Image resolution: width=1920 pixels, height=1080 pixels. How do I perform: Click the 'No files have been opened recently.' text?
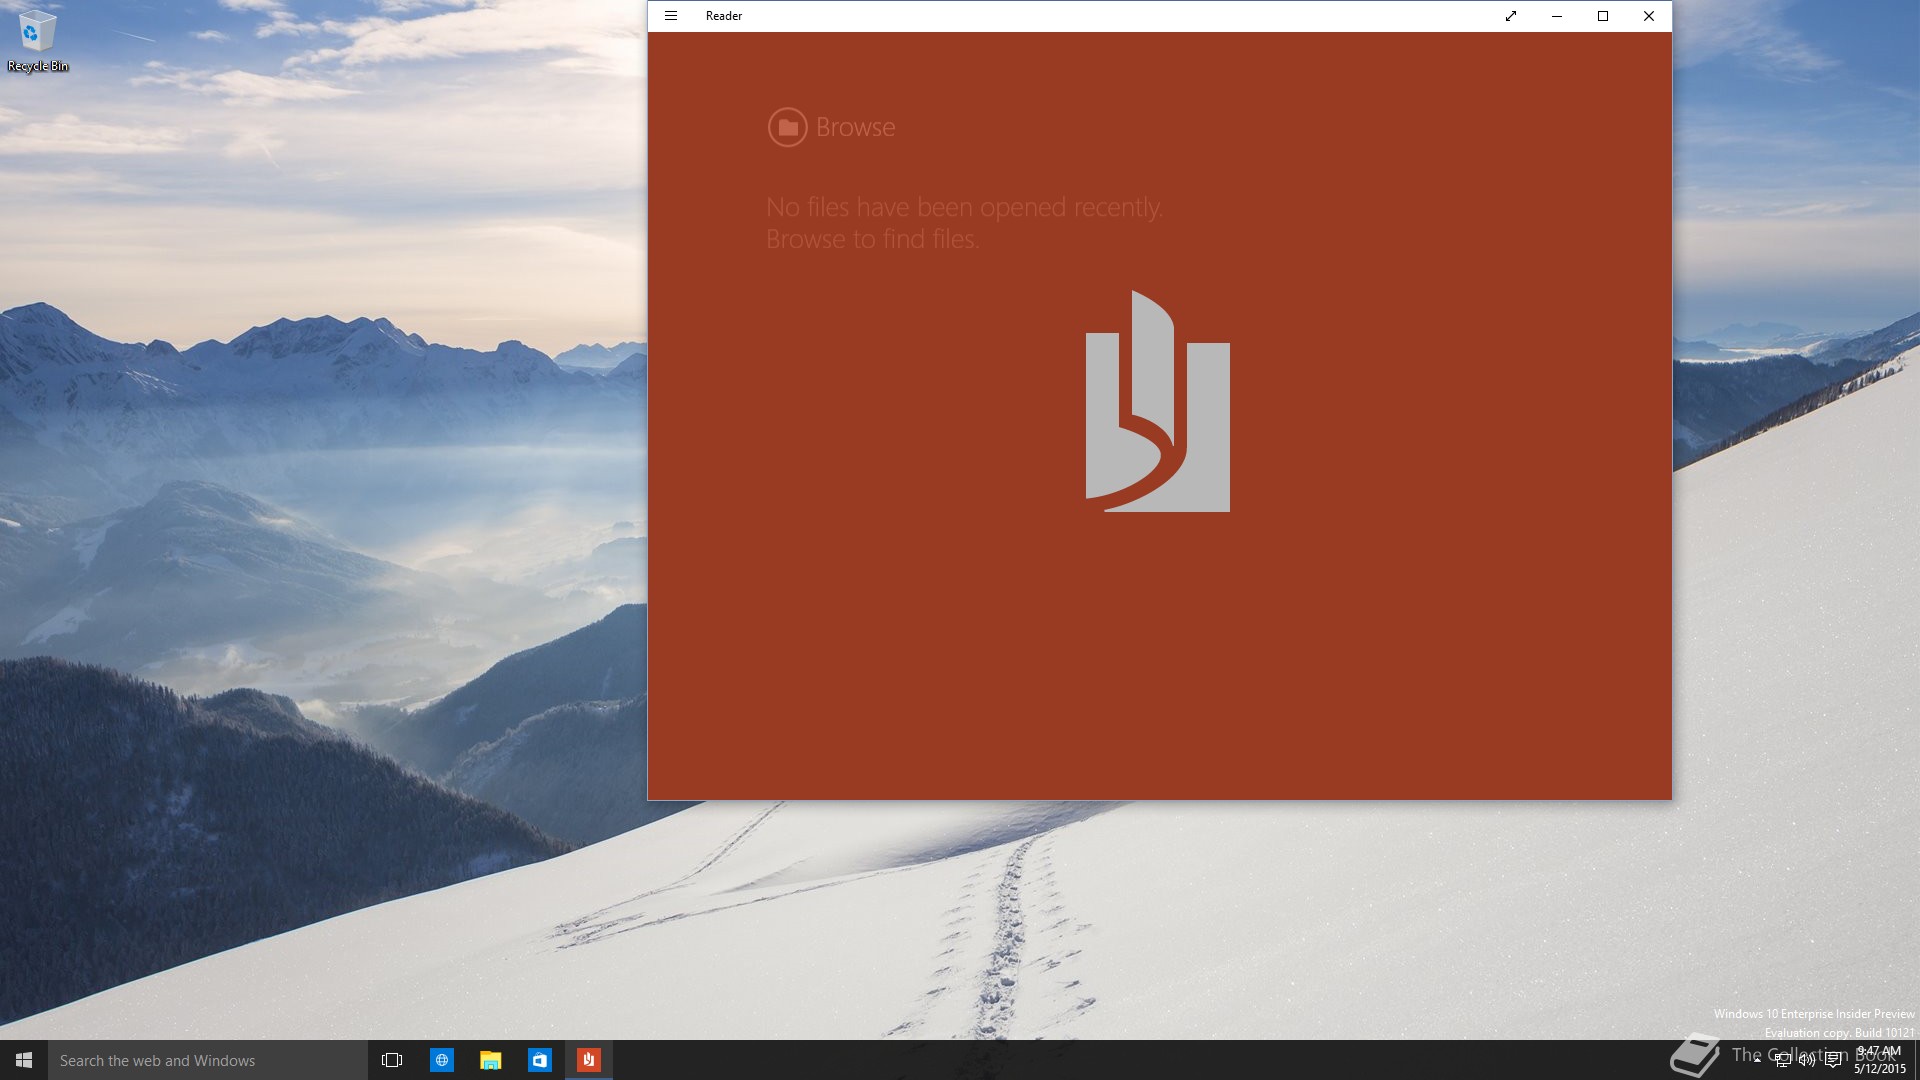964,207
